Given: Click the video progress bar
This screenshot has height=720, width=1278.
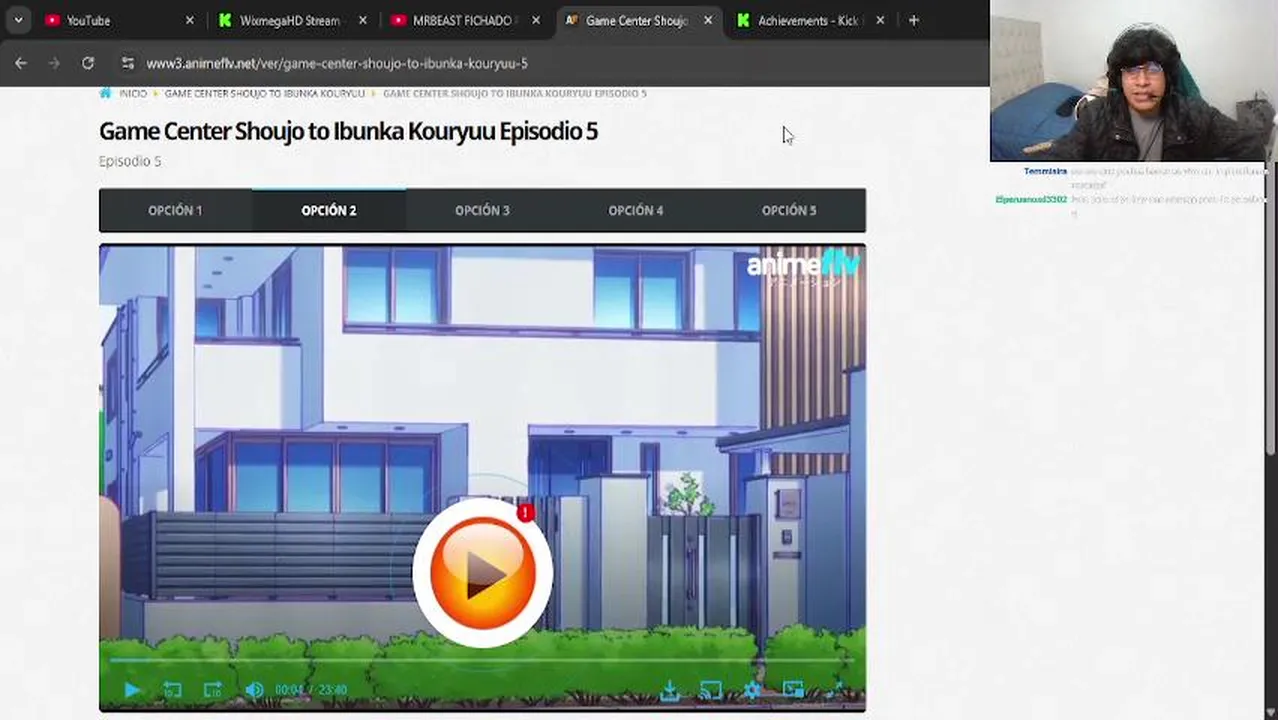Looking at the screenshot, I should [482, 661].
